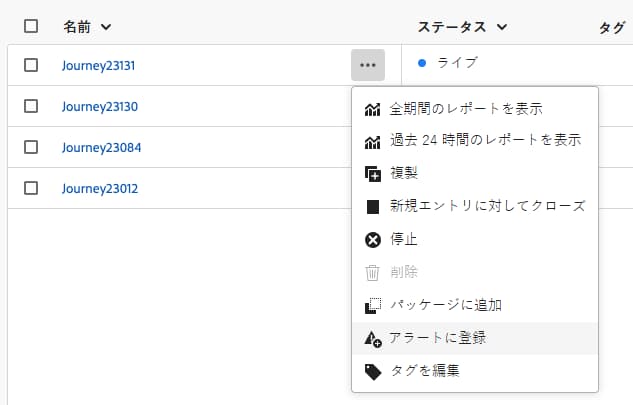Click the duplicate (複製) icon
Viewport: 633px width, 405px height.
373,174
